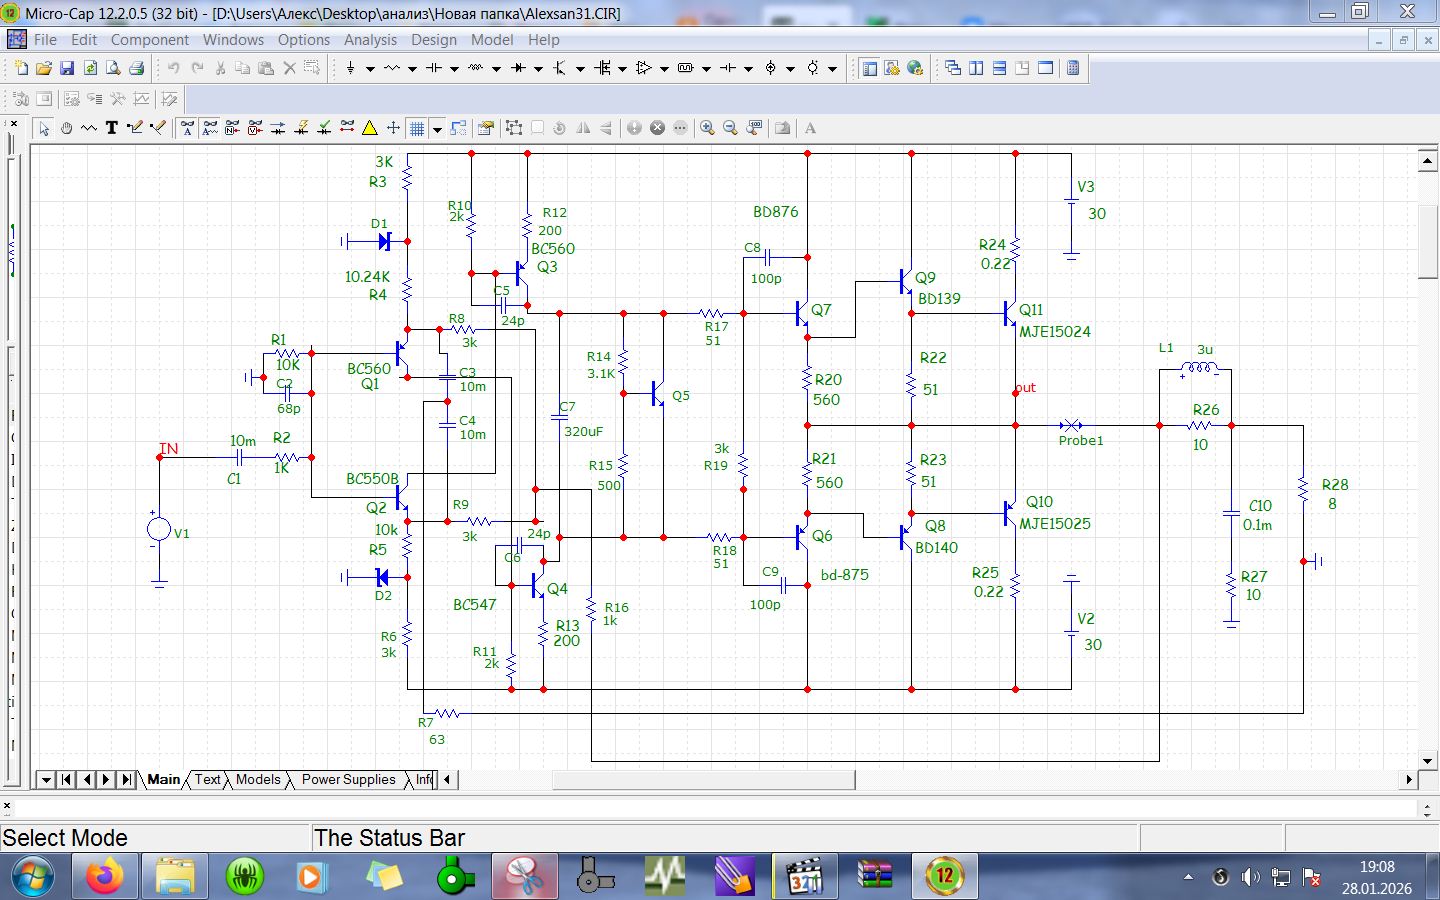The height and width of the screenshot is (900, 1440).
Task: Click the Open file folder icon
Action: pyautogui.click(x=43, y=68)
